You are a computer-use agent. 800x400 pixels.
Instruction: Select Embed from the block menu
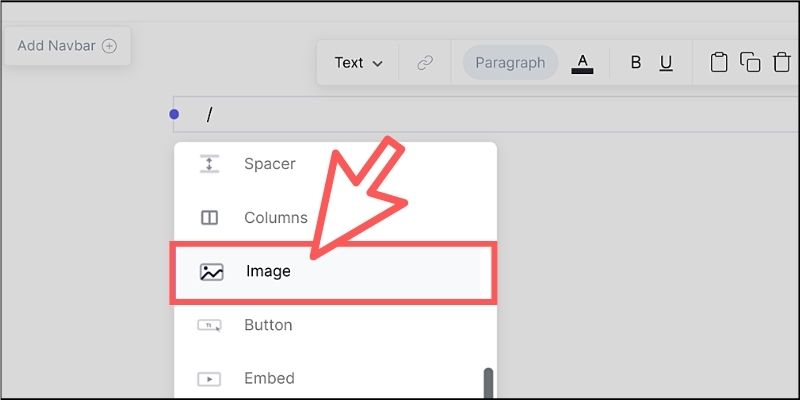tap(269, 379)
